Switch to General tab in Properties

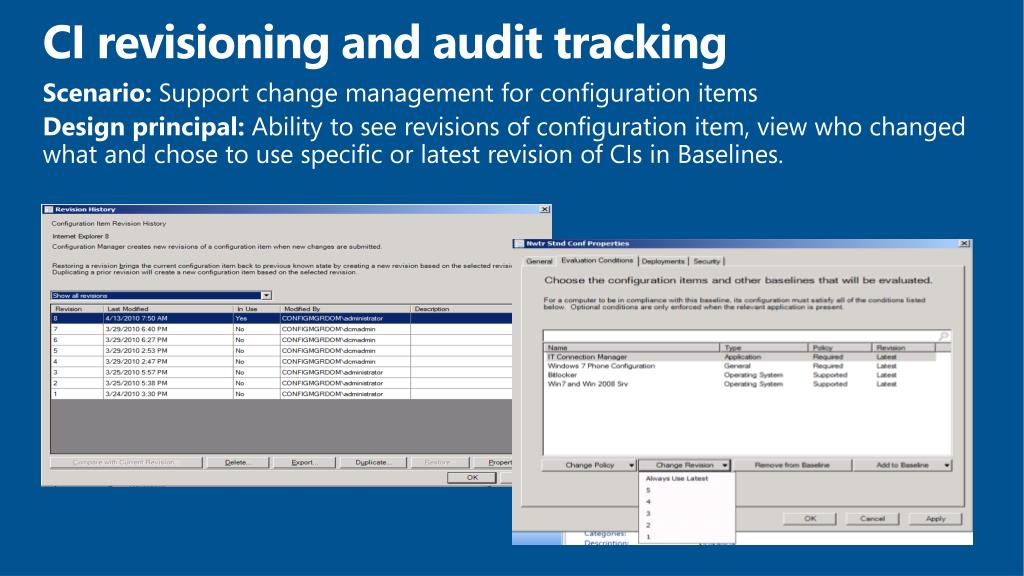pyautogui.click(x=539, y=261)
